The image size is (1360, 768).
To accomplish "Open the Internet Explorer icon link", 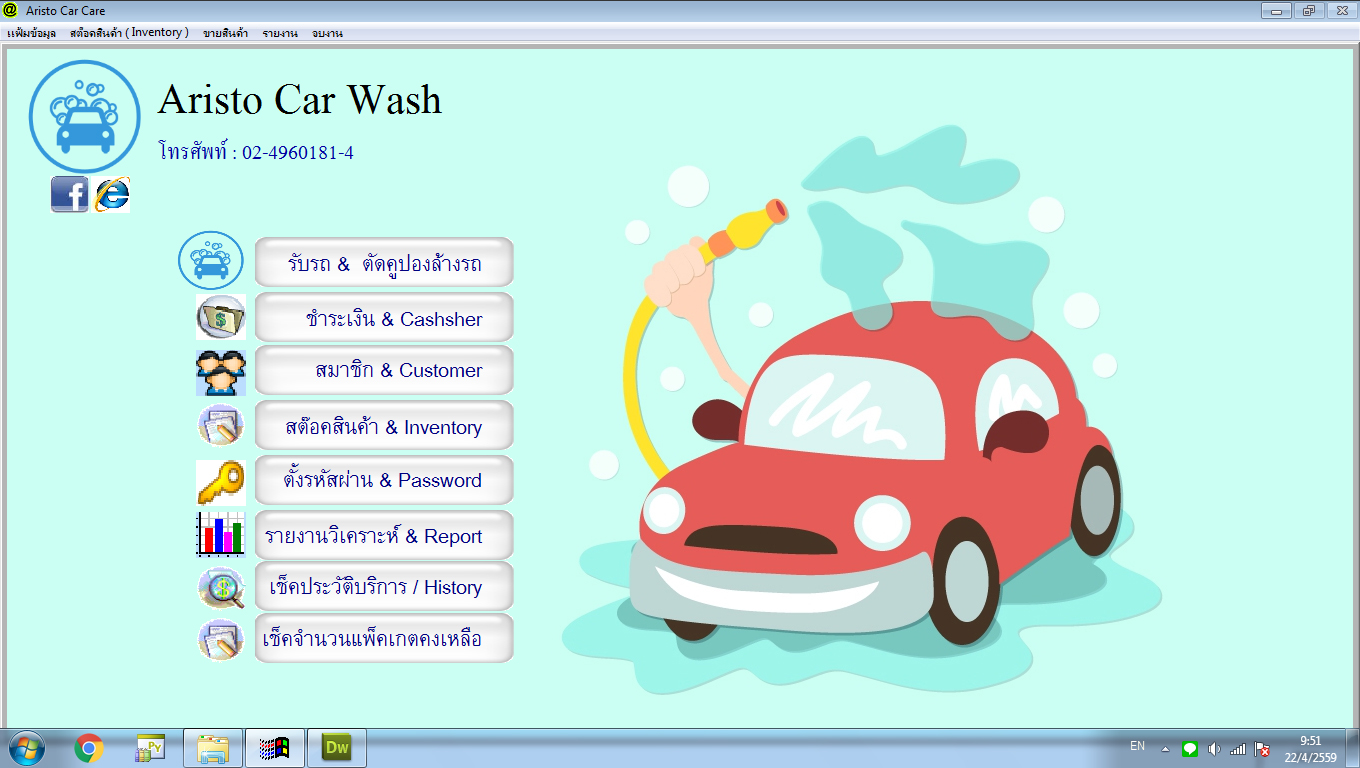I will [112, 194].
